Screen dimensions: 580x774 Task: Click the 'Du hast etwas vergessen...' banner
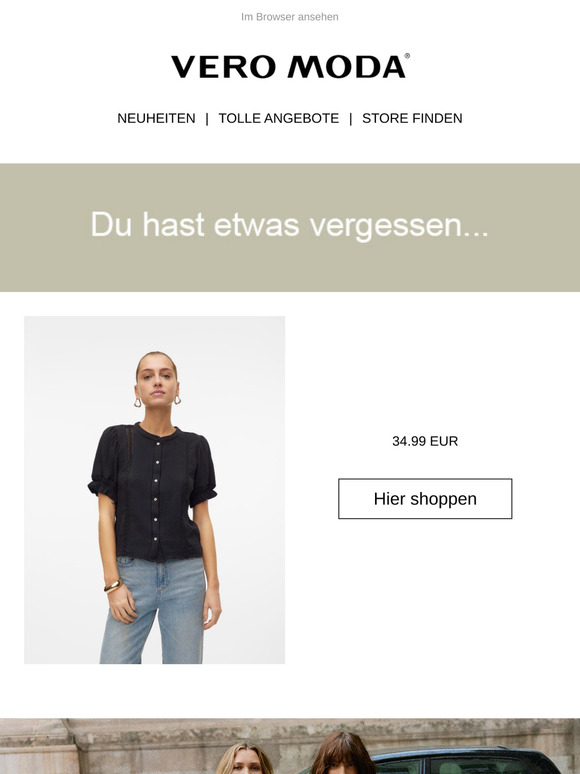[x=290, y=227]
